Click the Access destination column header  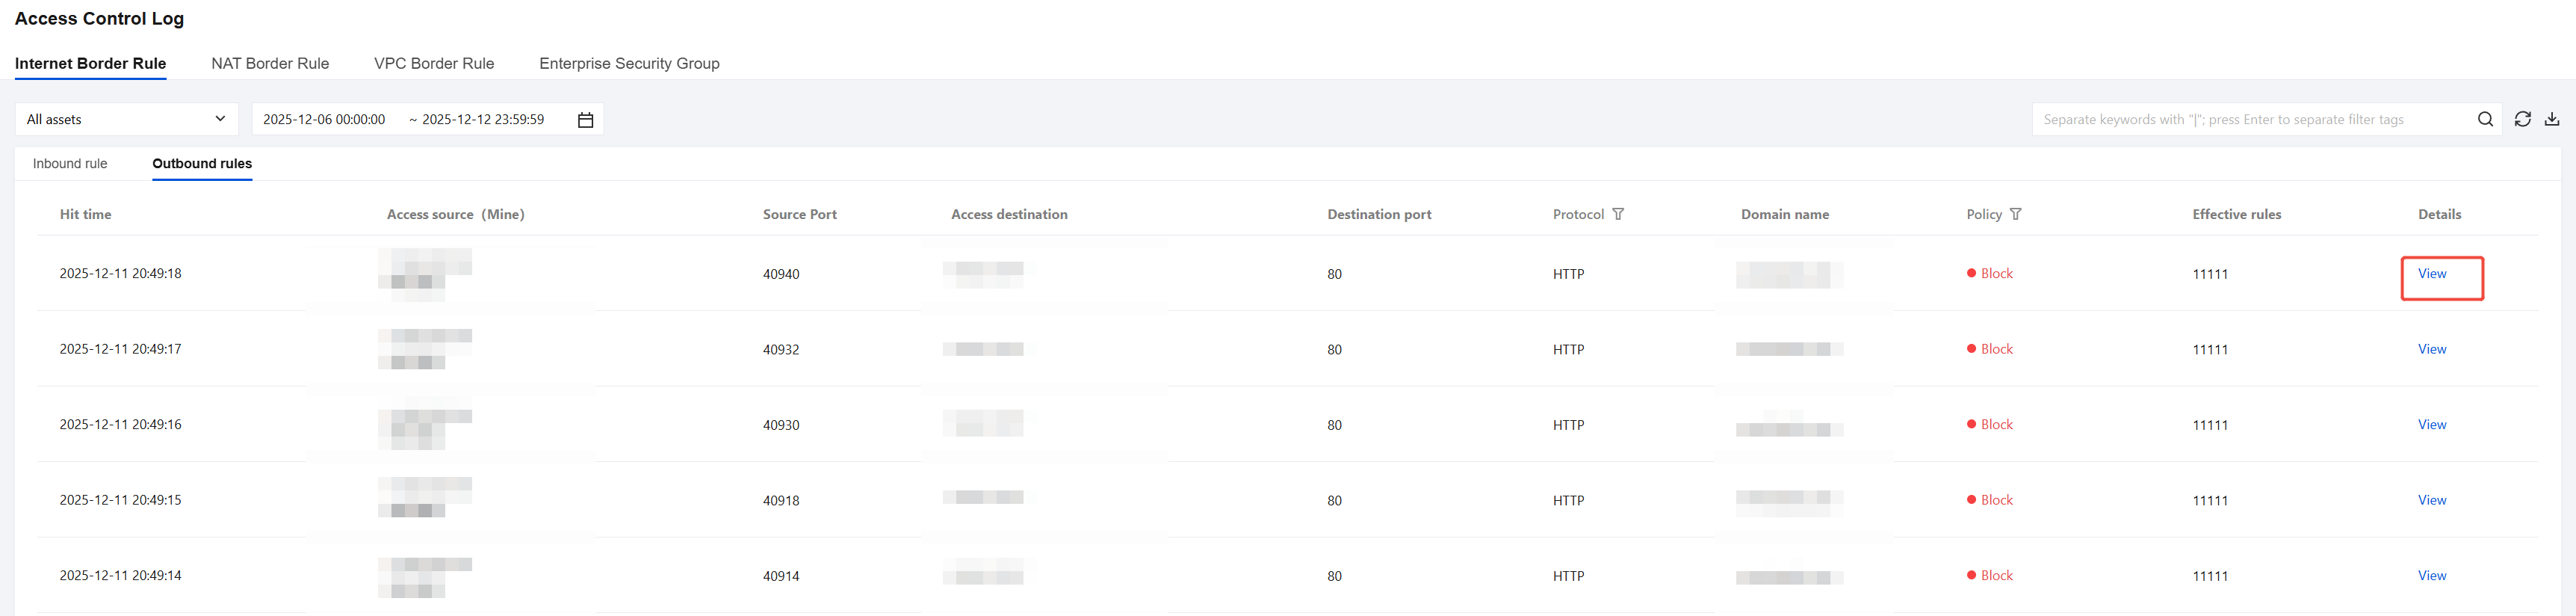pyautogui.click(x=1009, y=214)
